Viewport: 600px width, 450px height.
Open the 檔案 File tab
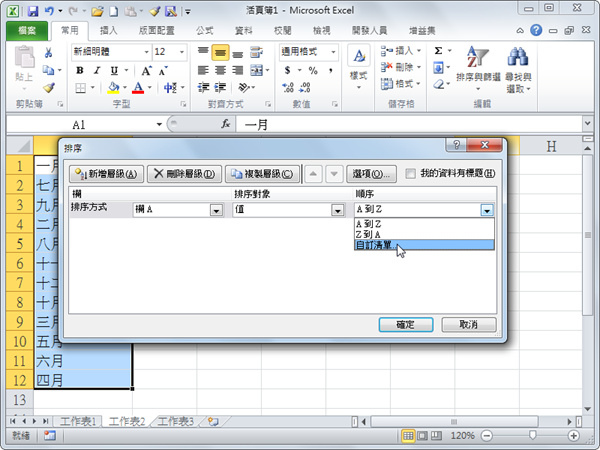click(x=27, y=31)
